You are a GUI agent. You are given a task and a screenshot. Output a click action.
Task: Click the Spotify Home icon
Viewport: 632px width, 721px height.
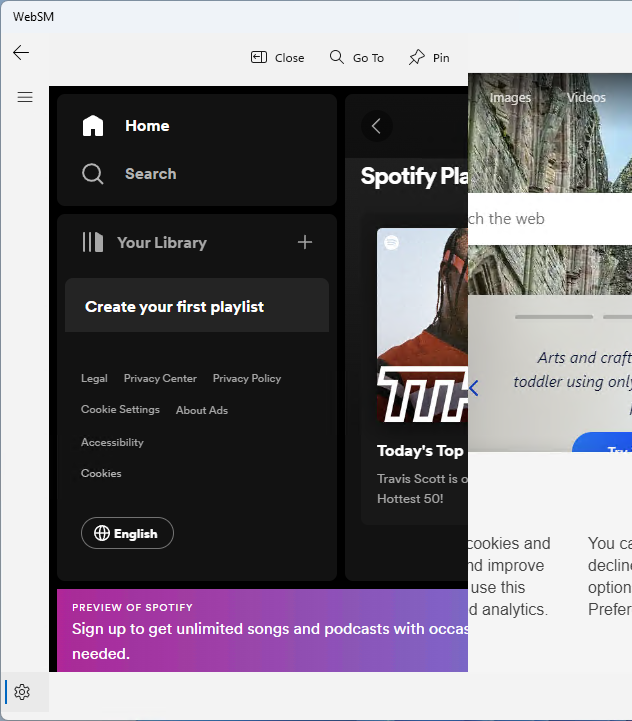[x=93, y=126]
